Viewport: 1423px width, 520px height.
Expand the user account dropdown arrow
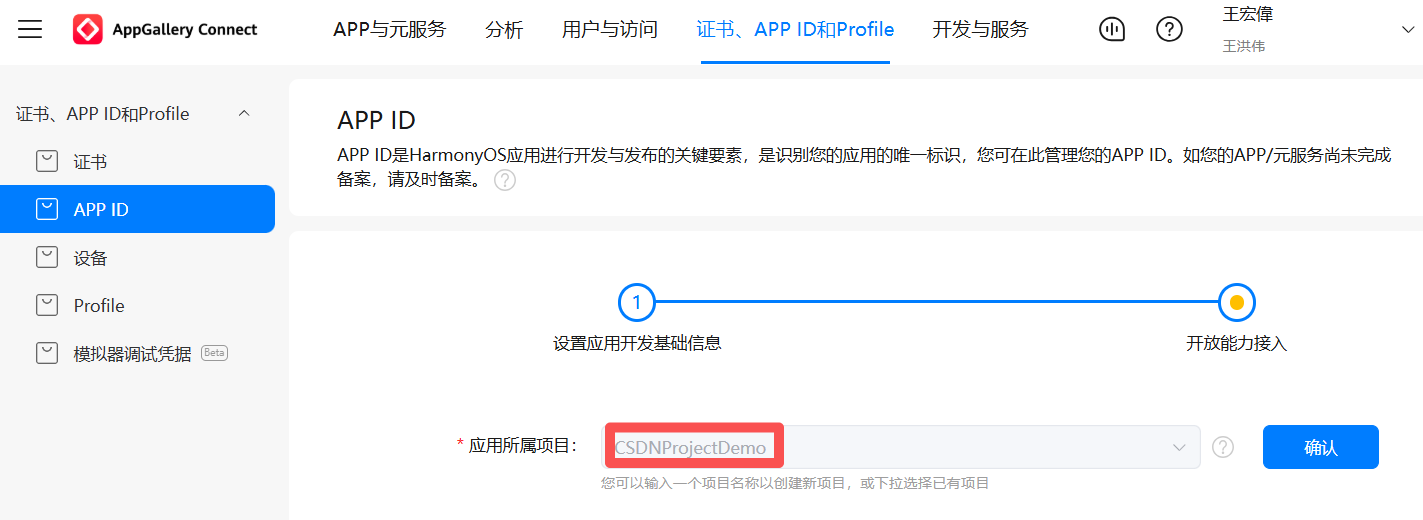1408,30
